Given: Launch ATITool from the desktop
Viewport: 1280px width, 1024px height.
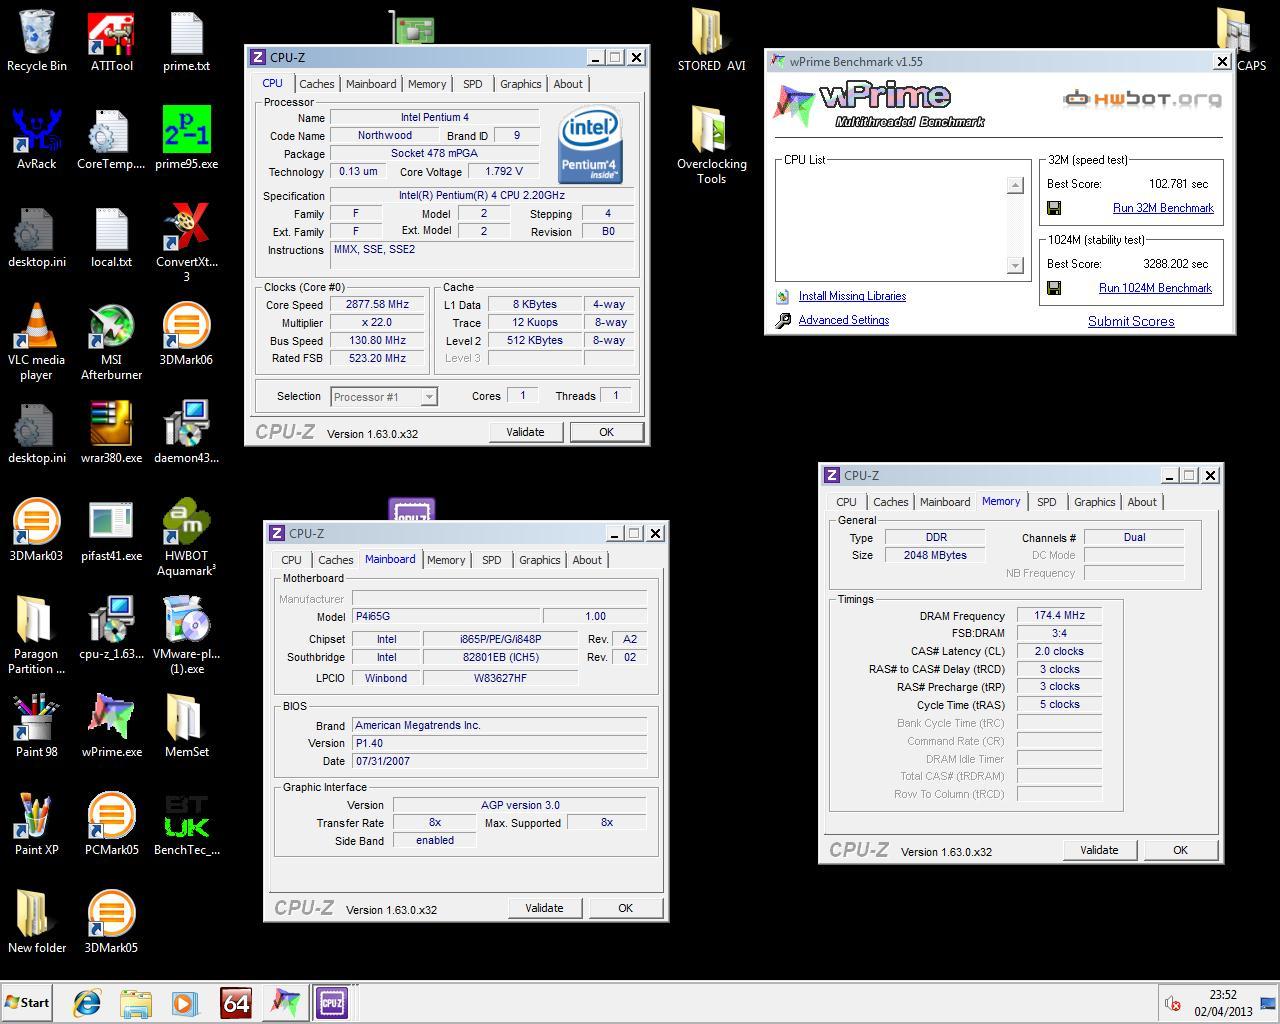Looking at the screenshot, I should pos(111,42).
